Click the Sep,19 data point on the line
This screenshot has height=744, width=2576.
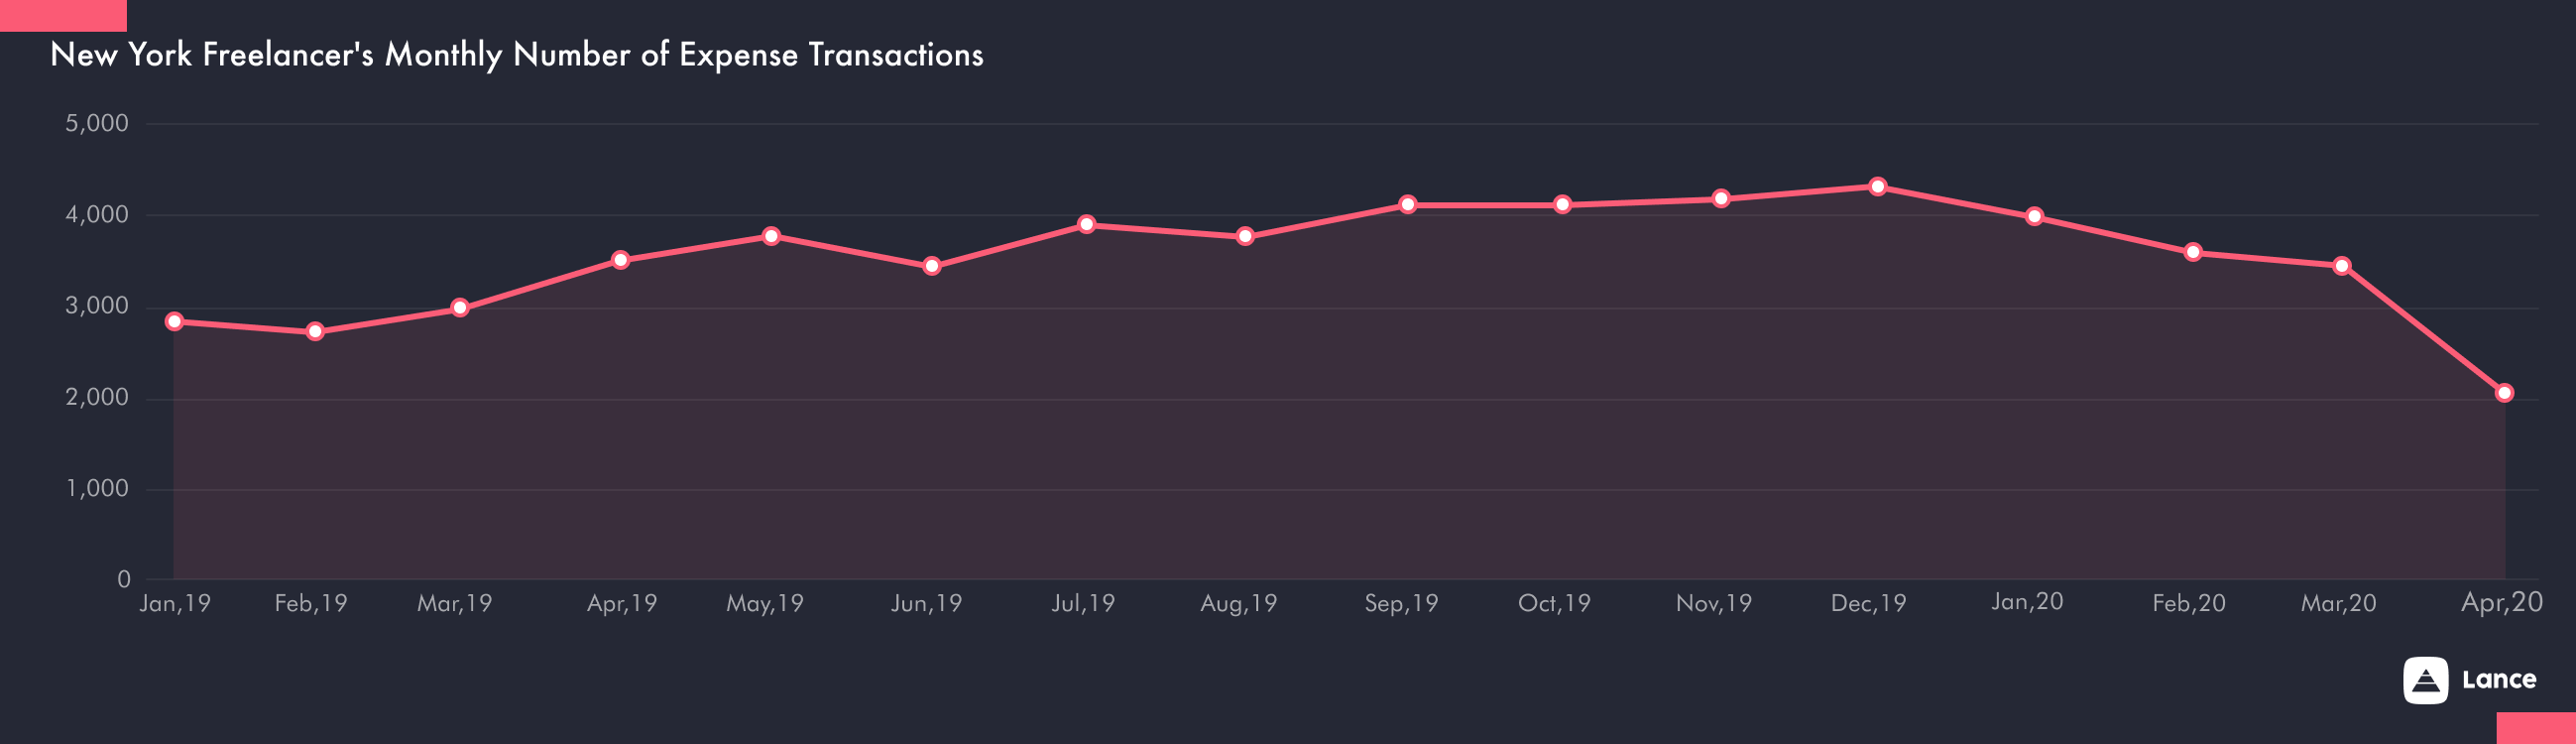click(x=1407, y=204)
